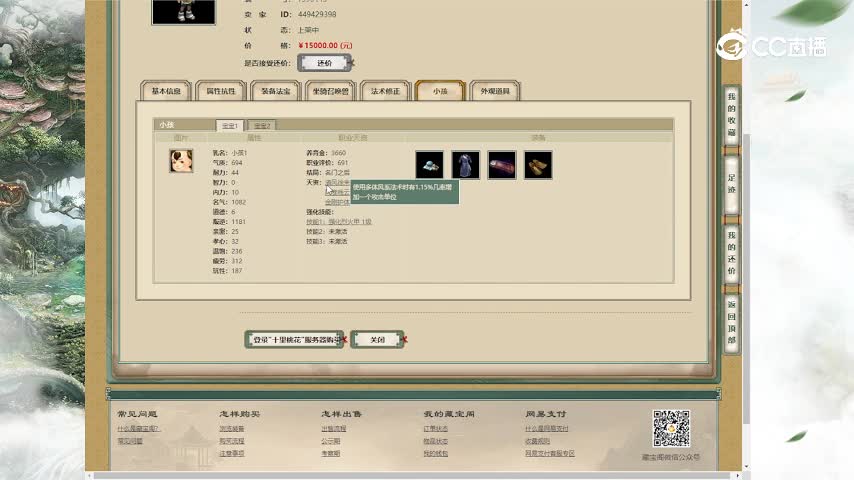Click the 关闭 close button

pos(377,339)
